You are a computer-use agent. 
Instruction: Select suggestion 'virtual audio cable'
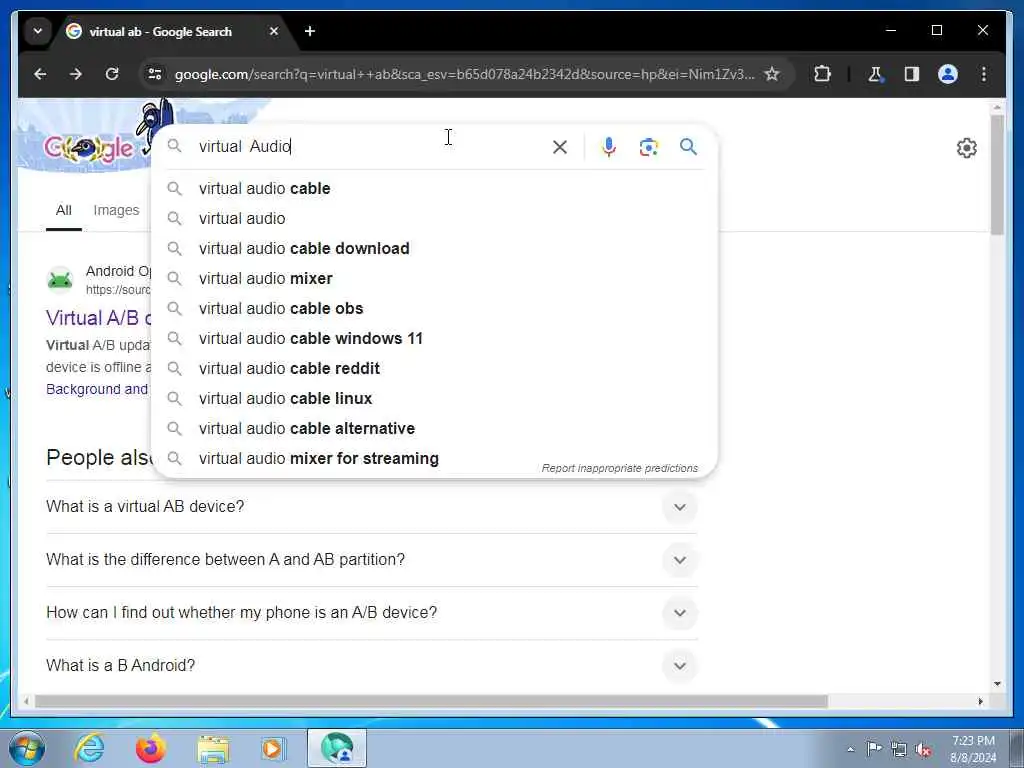click(434, 189)
